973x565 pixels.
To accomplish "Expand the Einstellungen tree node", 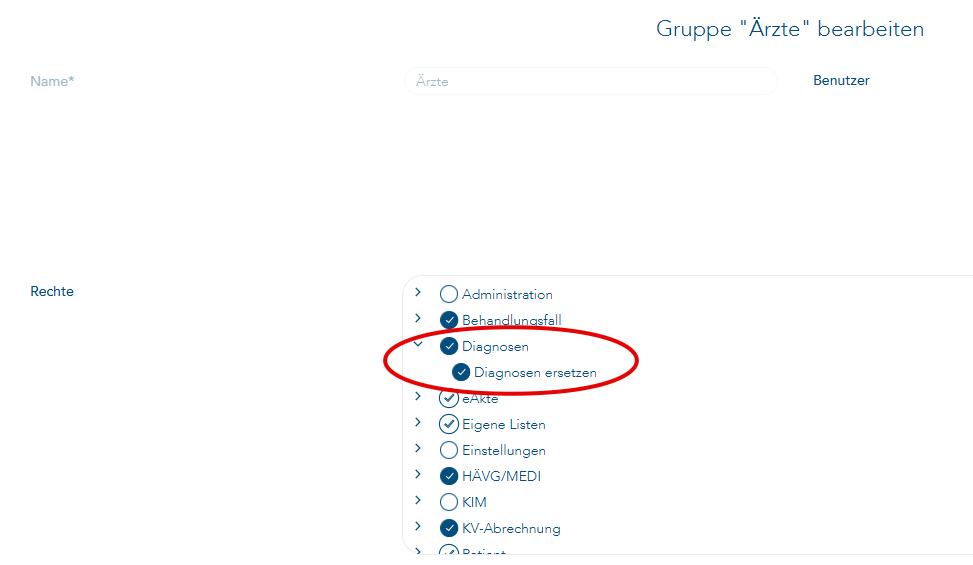I will [x=418, y=450].
